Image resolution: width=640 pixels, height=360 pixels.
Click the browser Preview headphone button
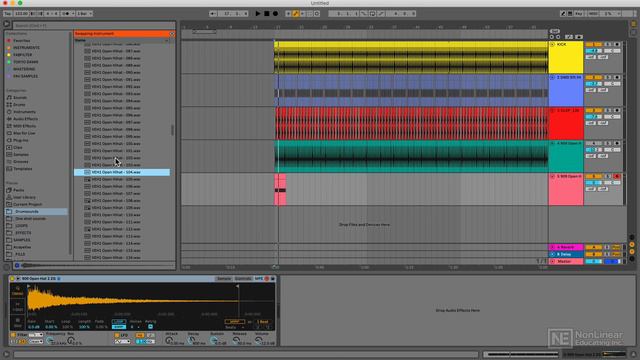coord(17,265)
